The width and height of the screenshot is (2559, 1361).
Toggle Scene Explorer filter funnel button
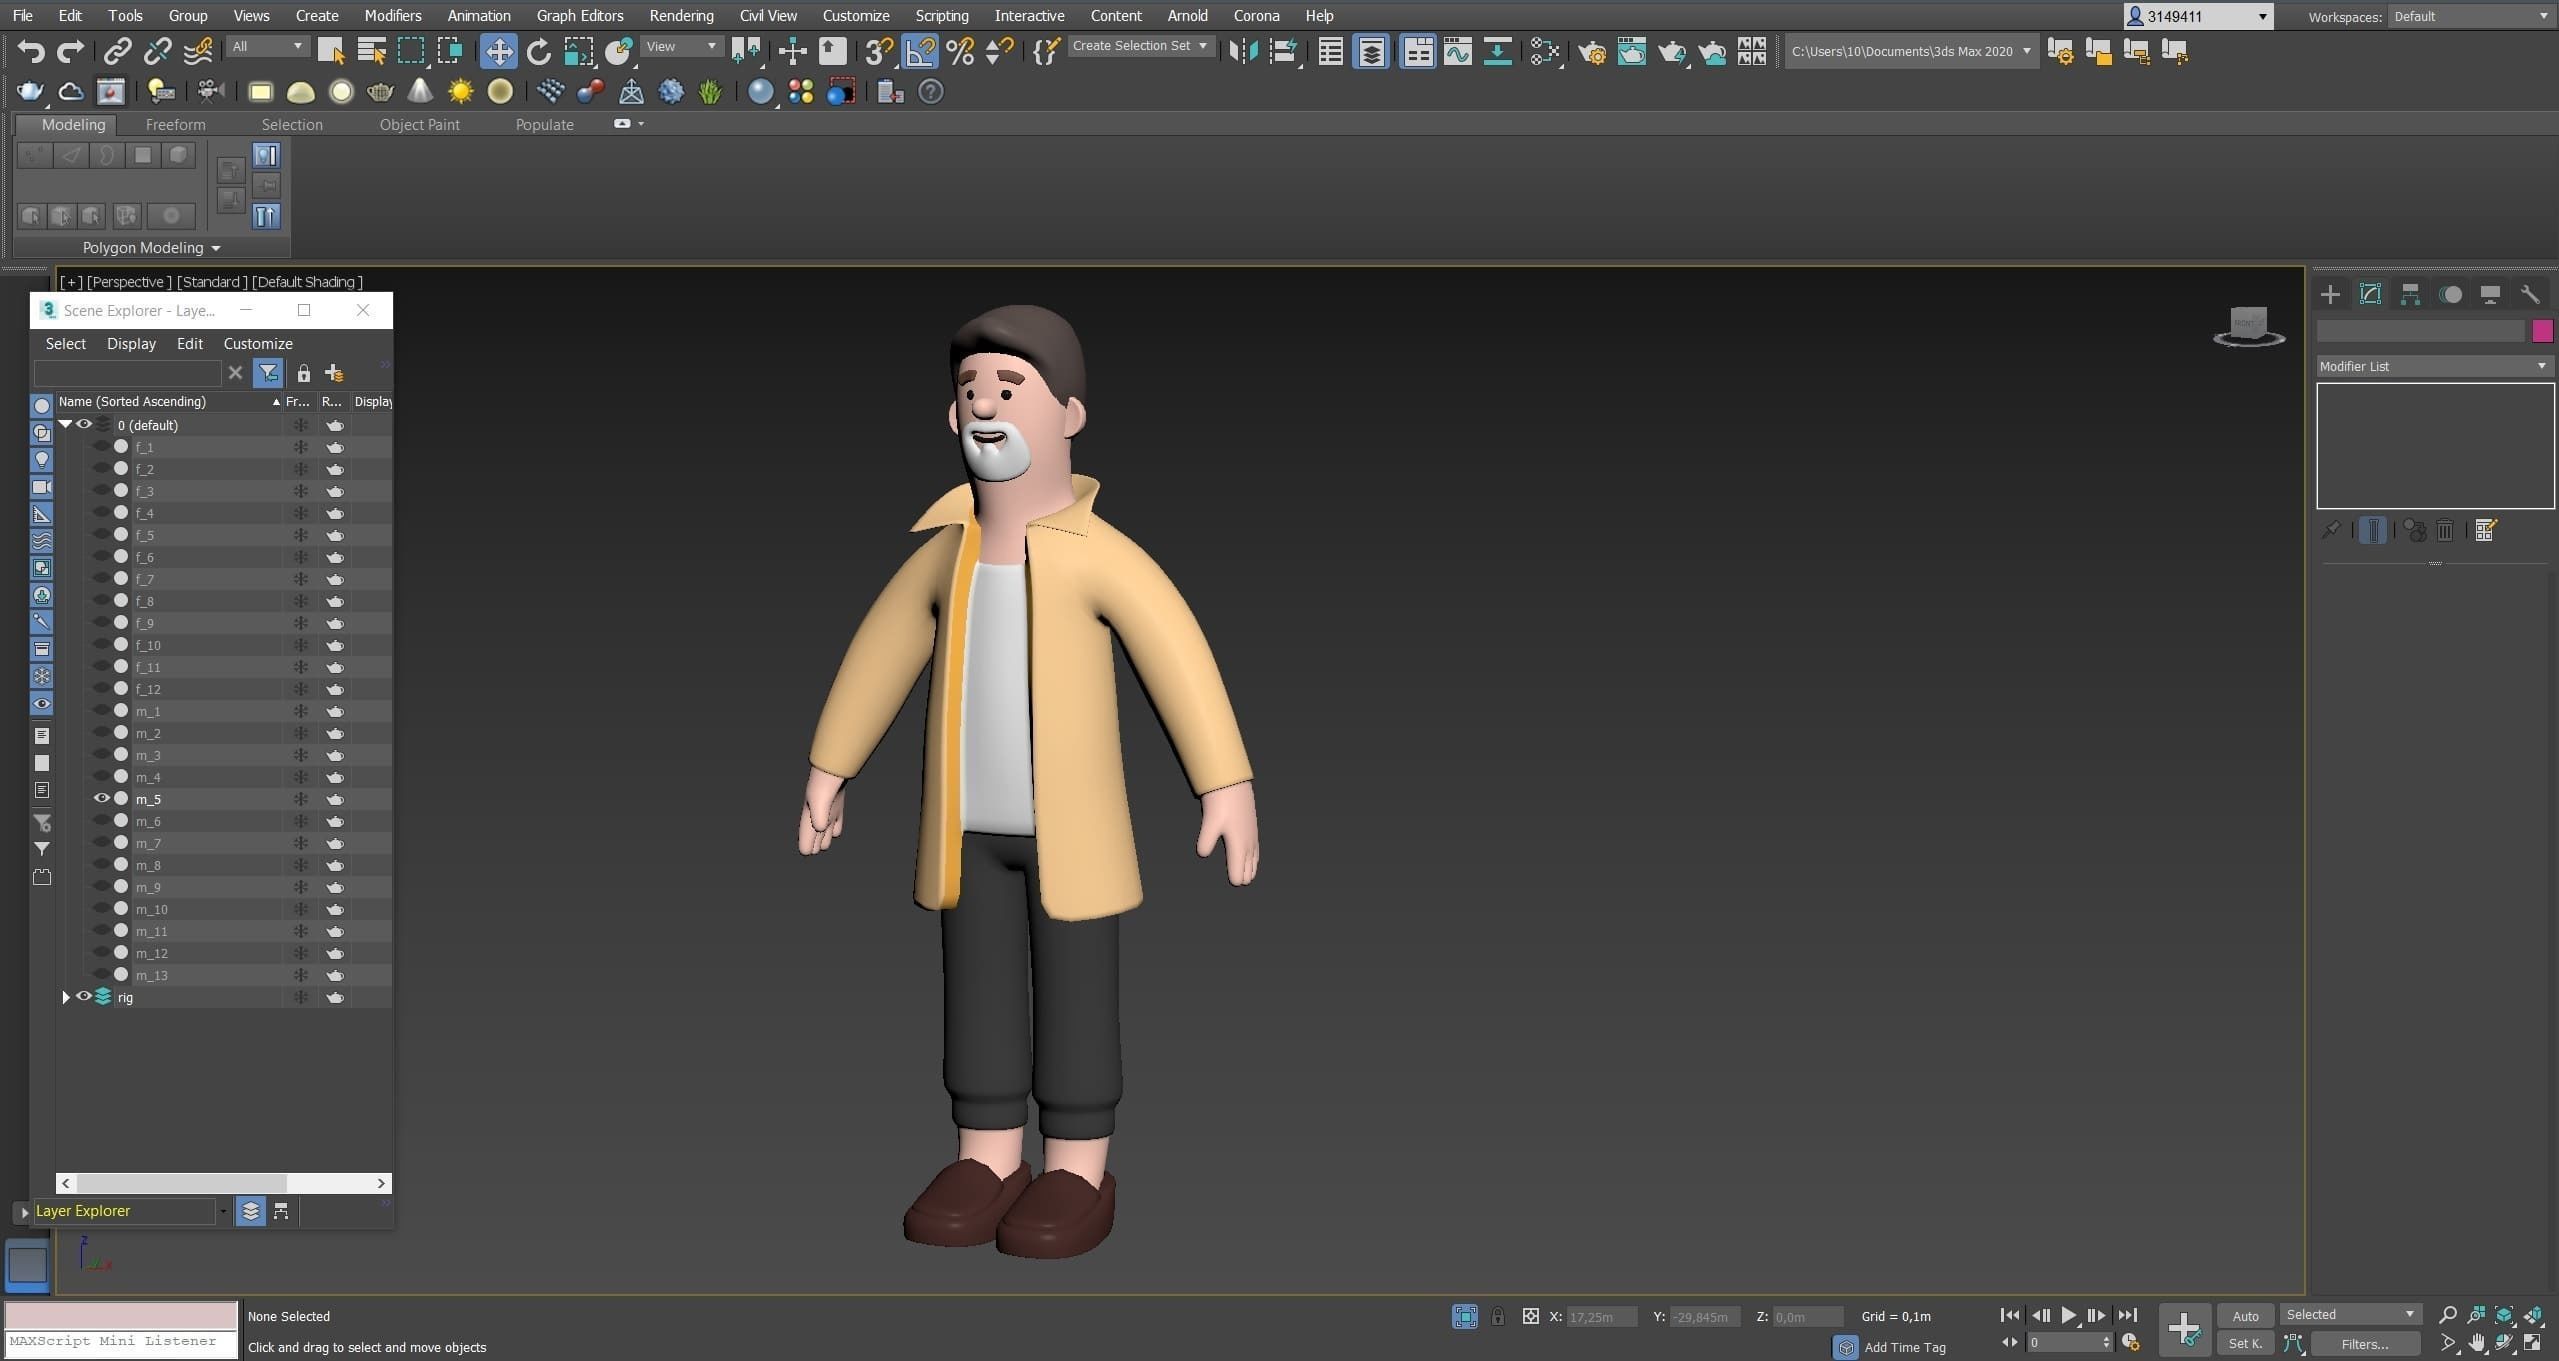pos(268,373)
